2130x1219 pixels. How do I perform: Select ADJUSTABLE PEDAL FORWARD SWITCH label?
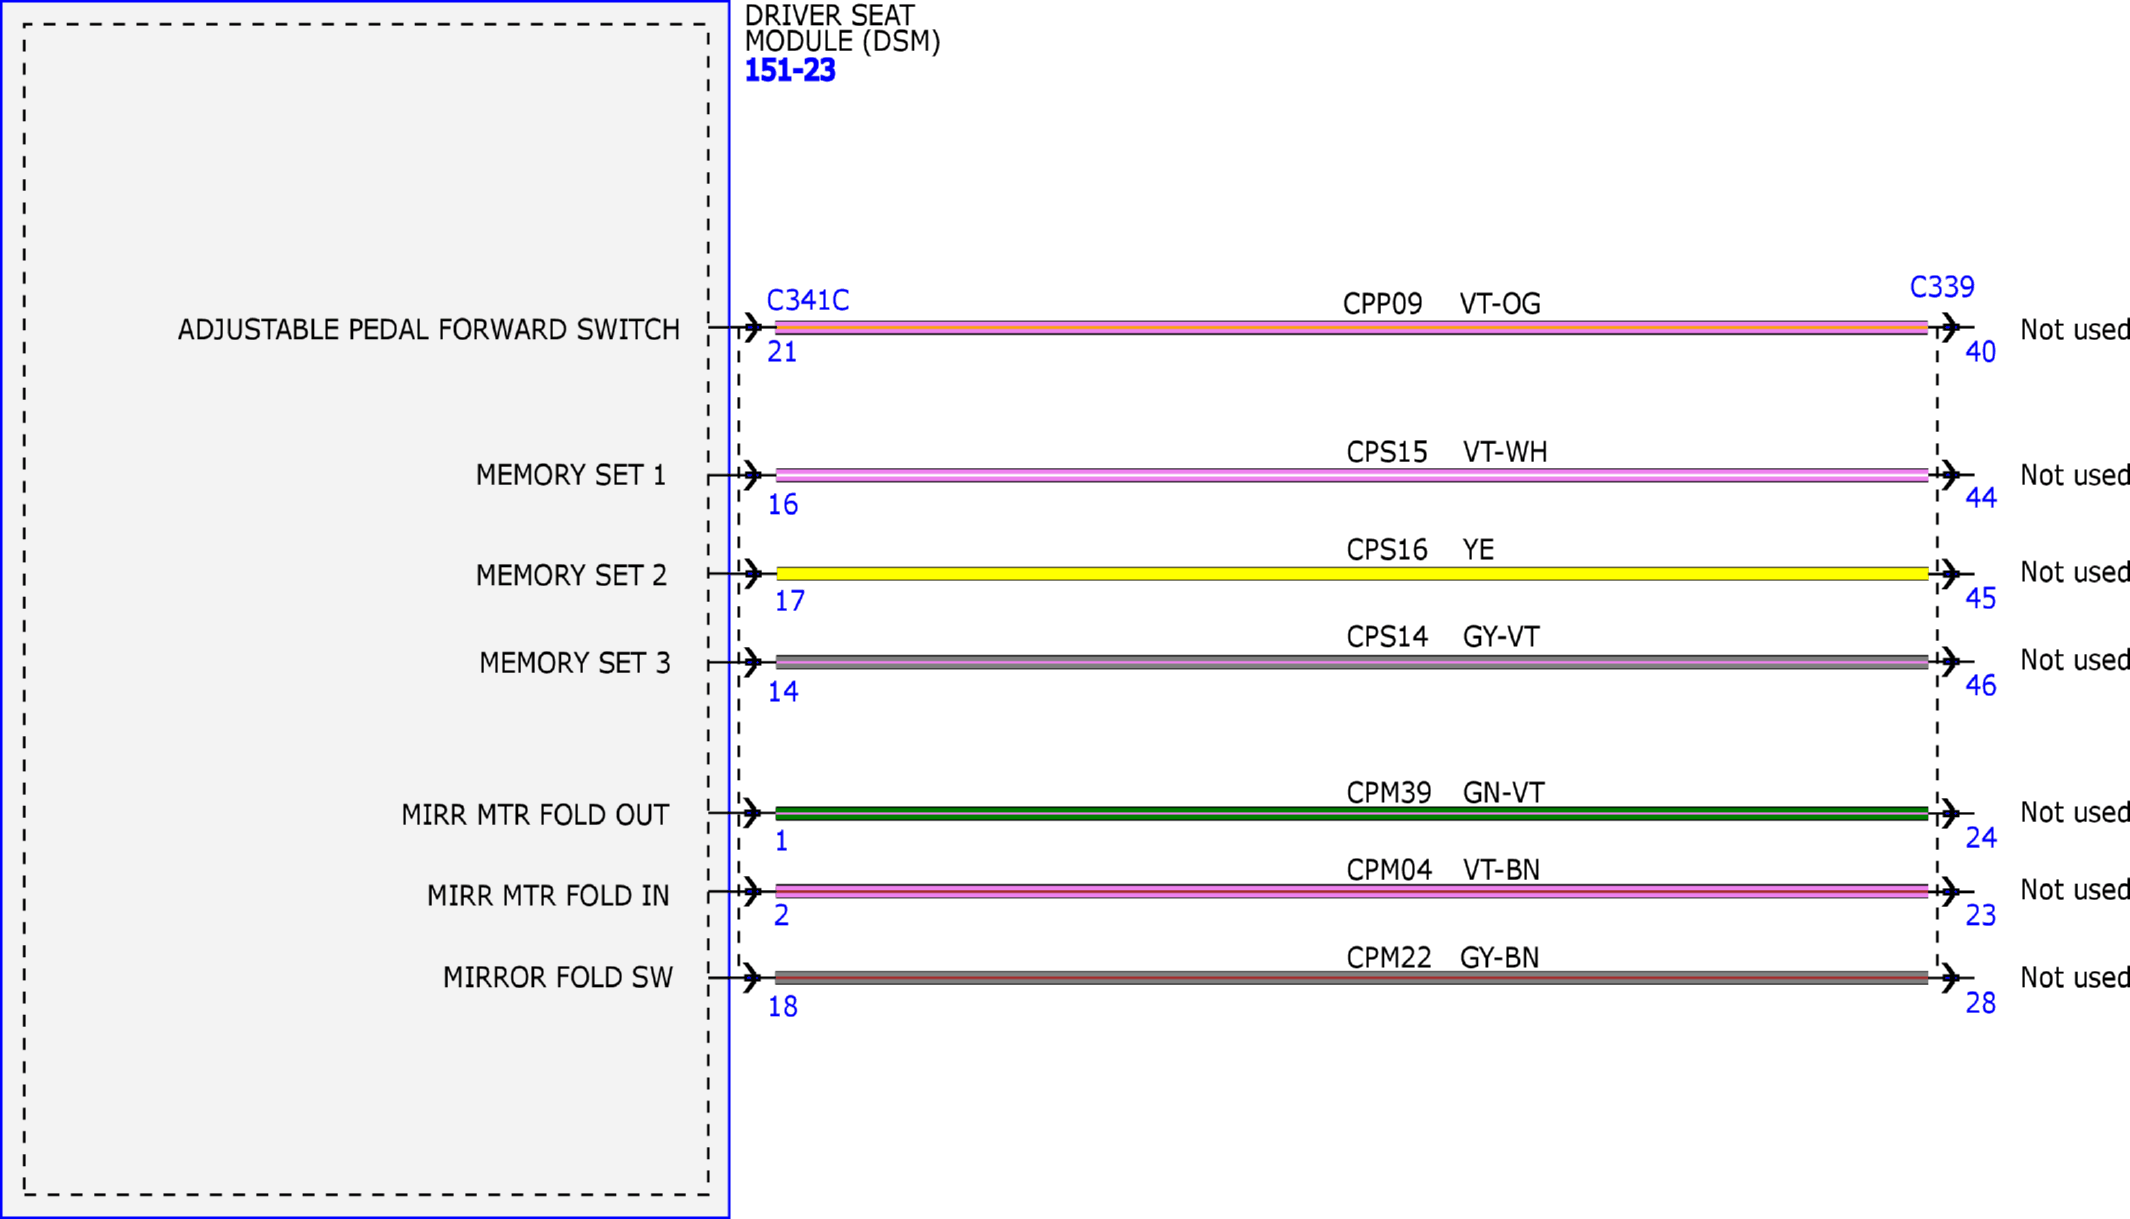[x=428, y=329]
